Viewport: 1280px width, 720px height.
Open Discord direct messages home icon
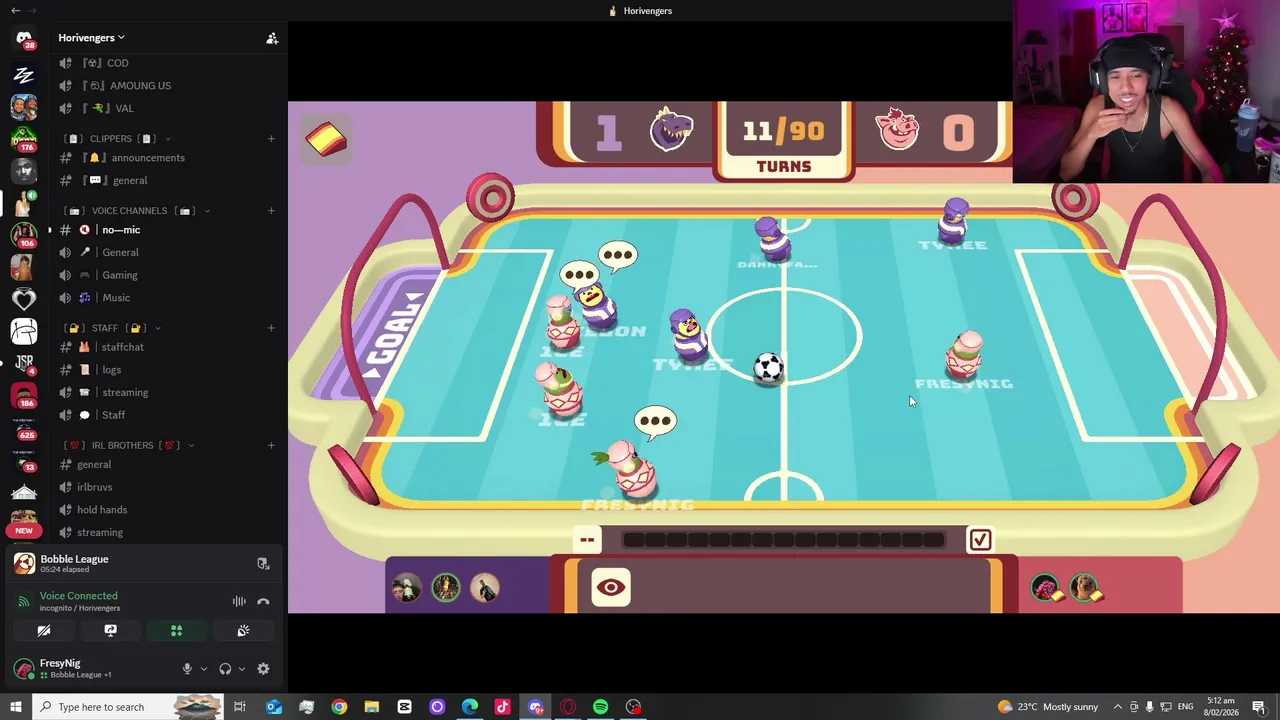click(24, 37)
